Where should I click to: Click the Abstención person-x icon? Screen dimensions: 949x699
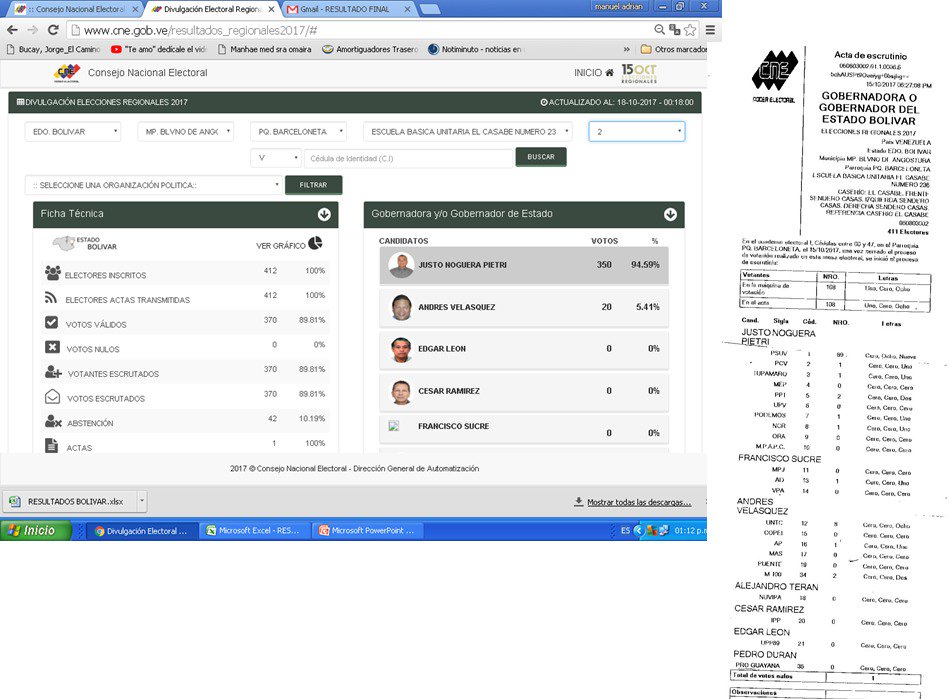tap(53, 421)
